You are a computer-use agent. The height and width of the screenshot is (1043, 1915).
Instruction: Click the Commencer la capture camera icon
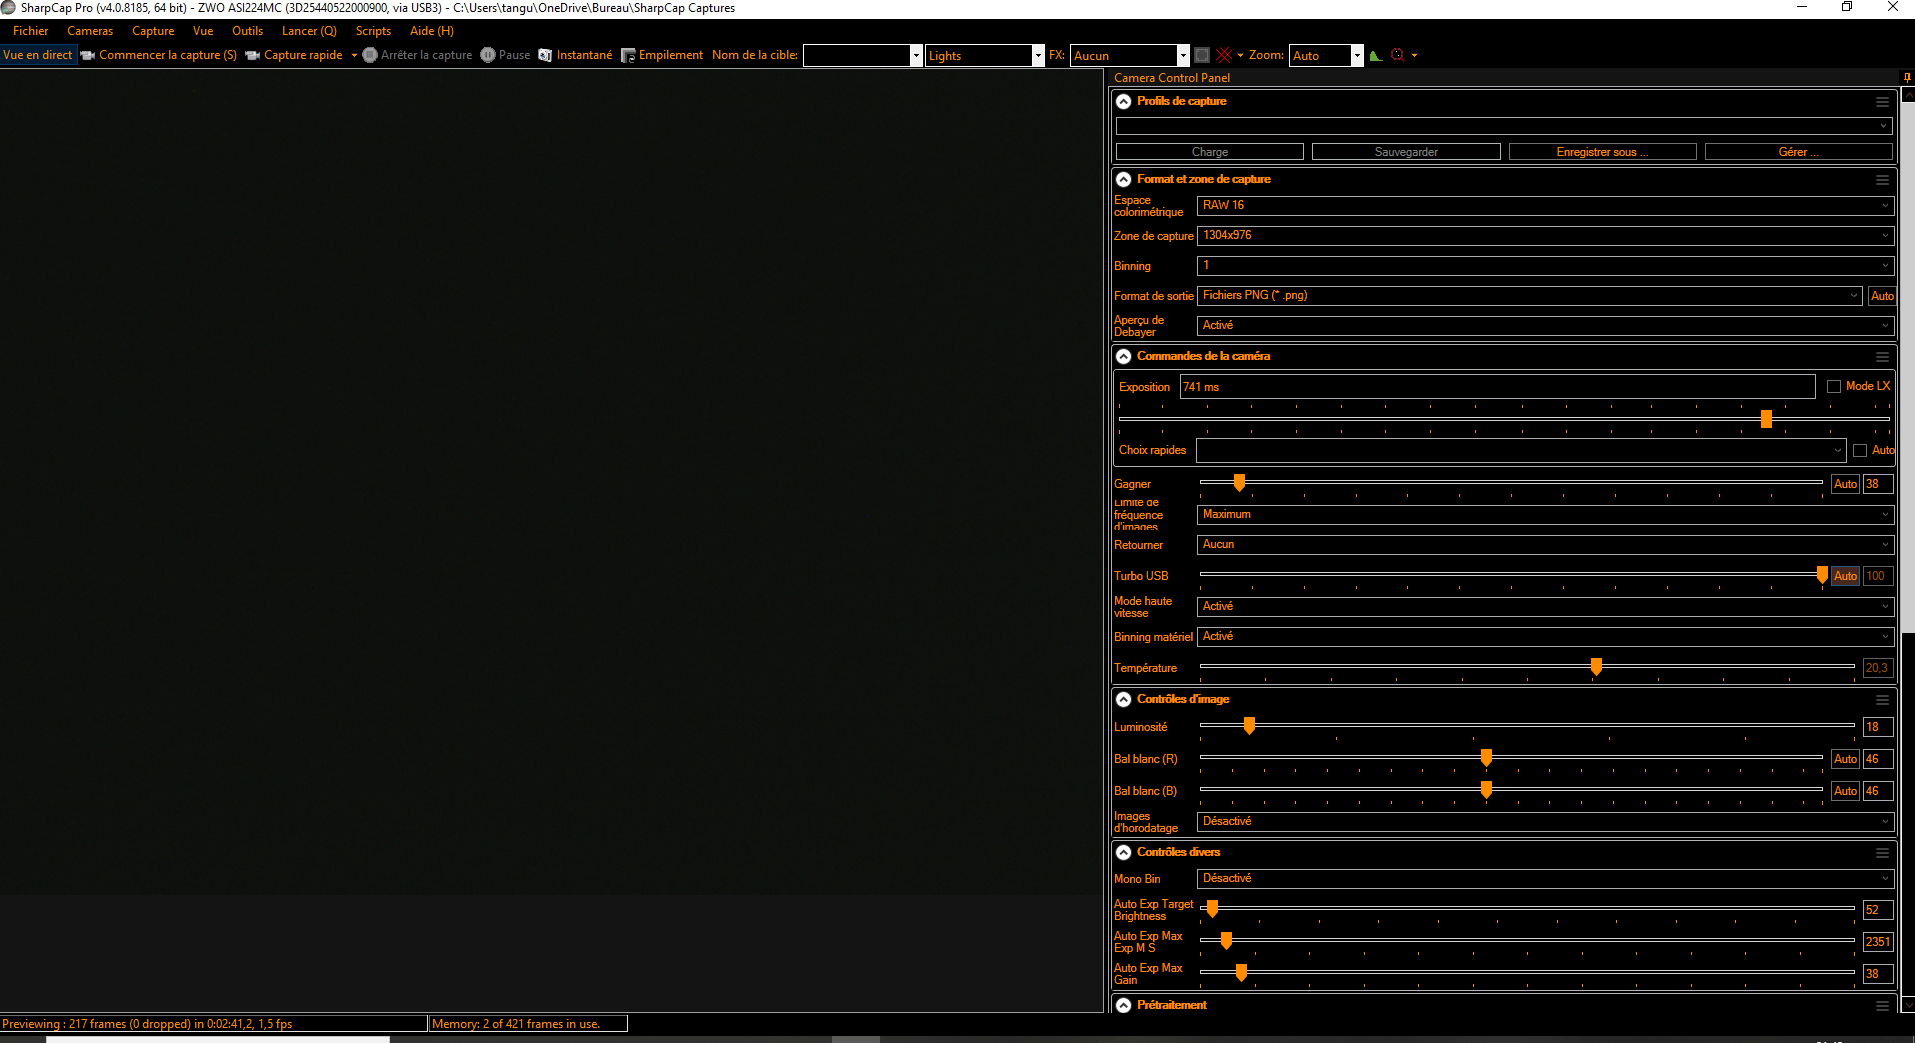(x=88, y=55)
